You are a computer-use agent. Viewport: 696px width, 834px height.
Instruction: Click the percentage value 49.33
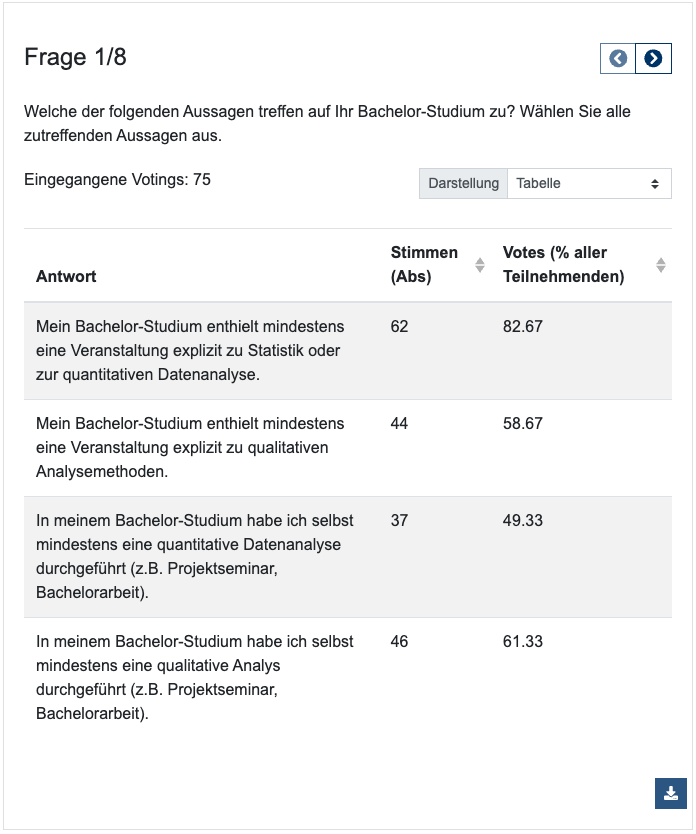pyautogui.click(x=523, y=521)
